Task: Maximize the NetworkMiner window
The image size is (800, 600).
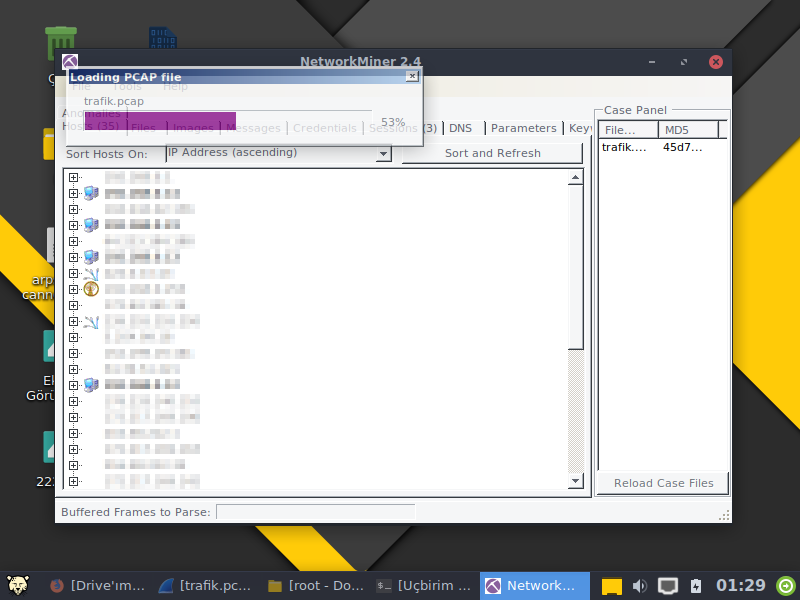Action: point(684,62)
